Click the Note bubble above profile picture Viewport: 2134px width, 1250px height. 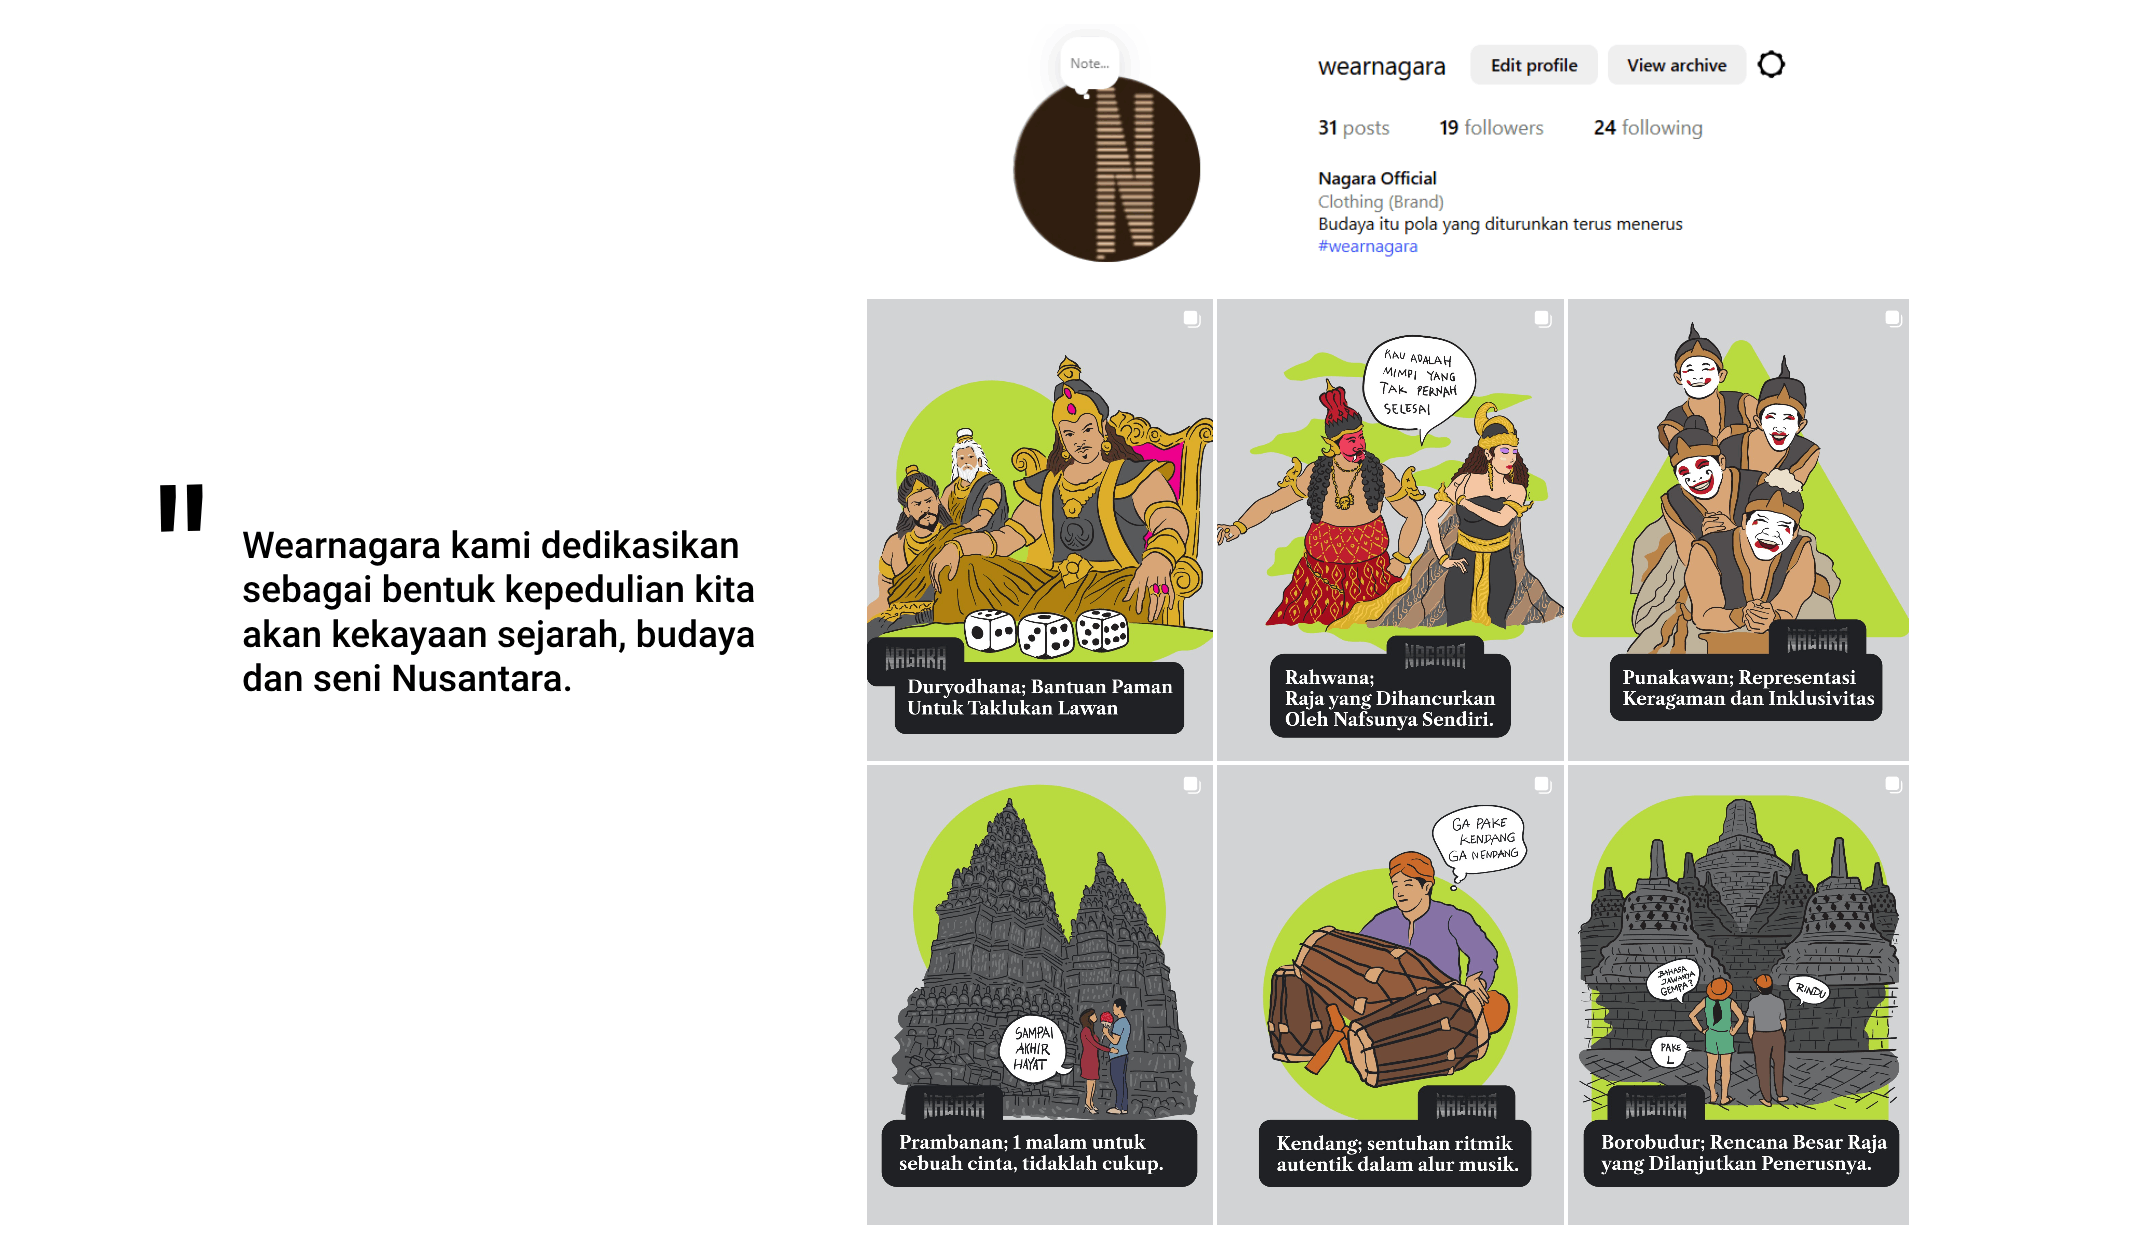[x=1090, y=64]
